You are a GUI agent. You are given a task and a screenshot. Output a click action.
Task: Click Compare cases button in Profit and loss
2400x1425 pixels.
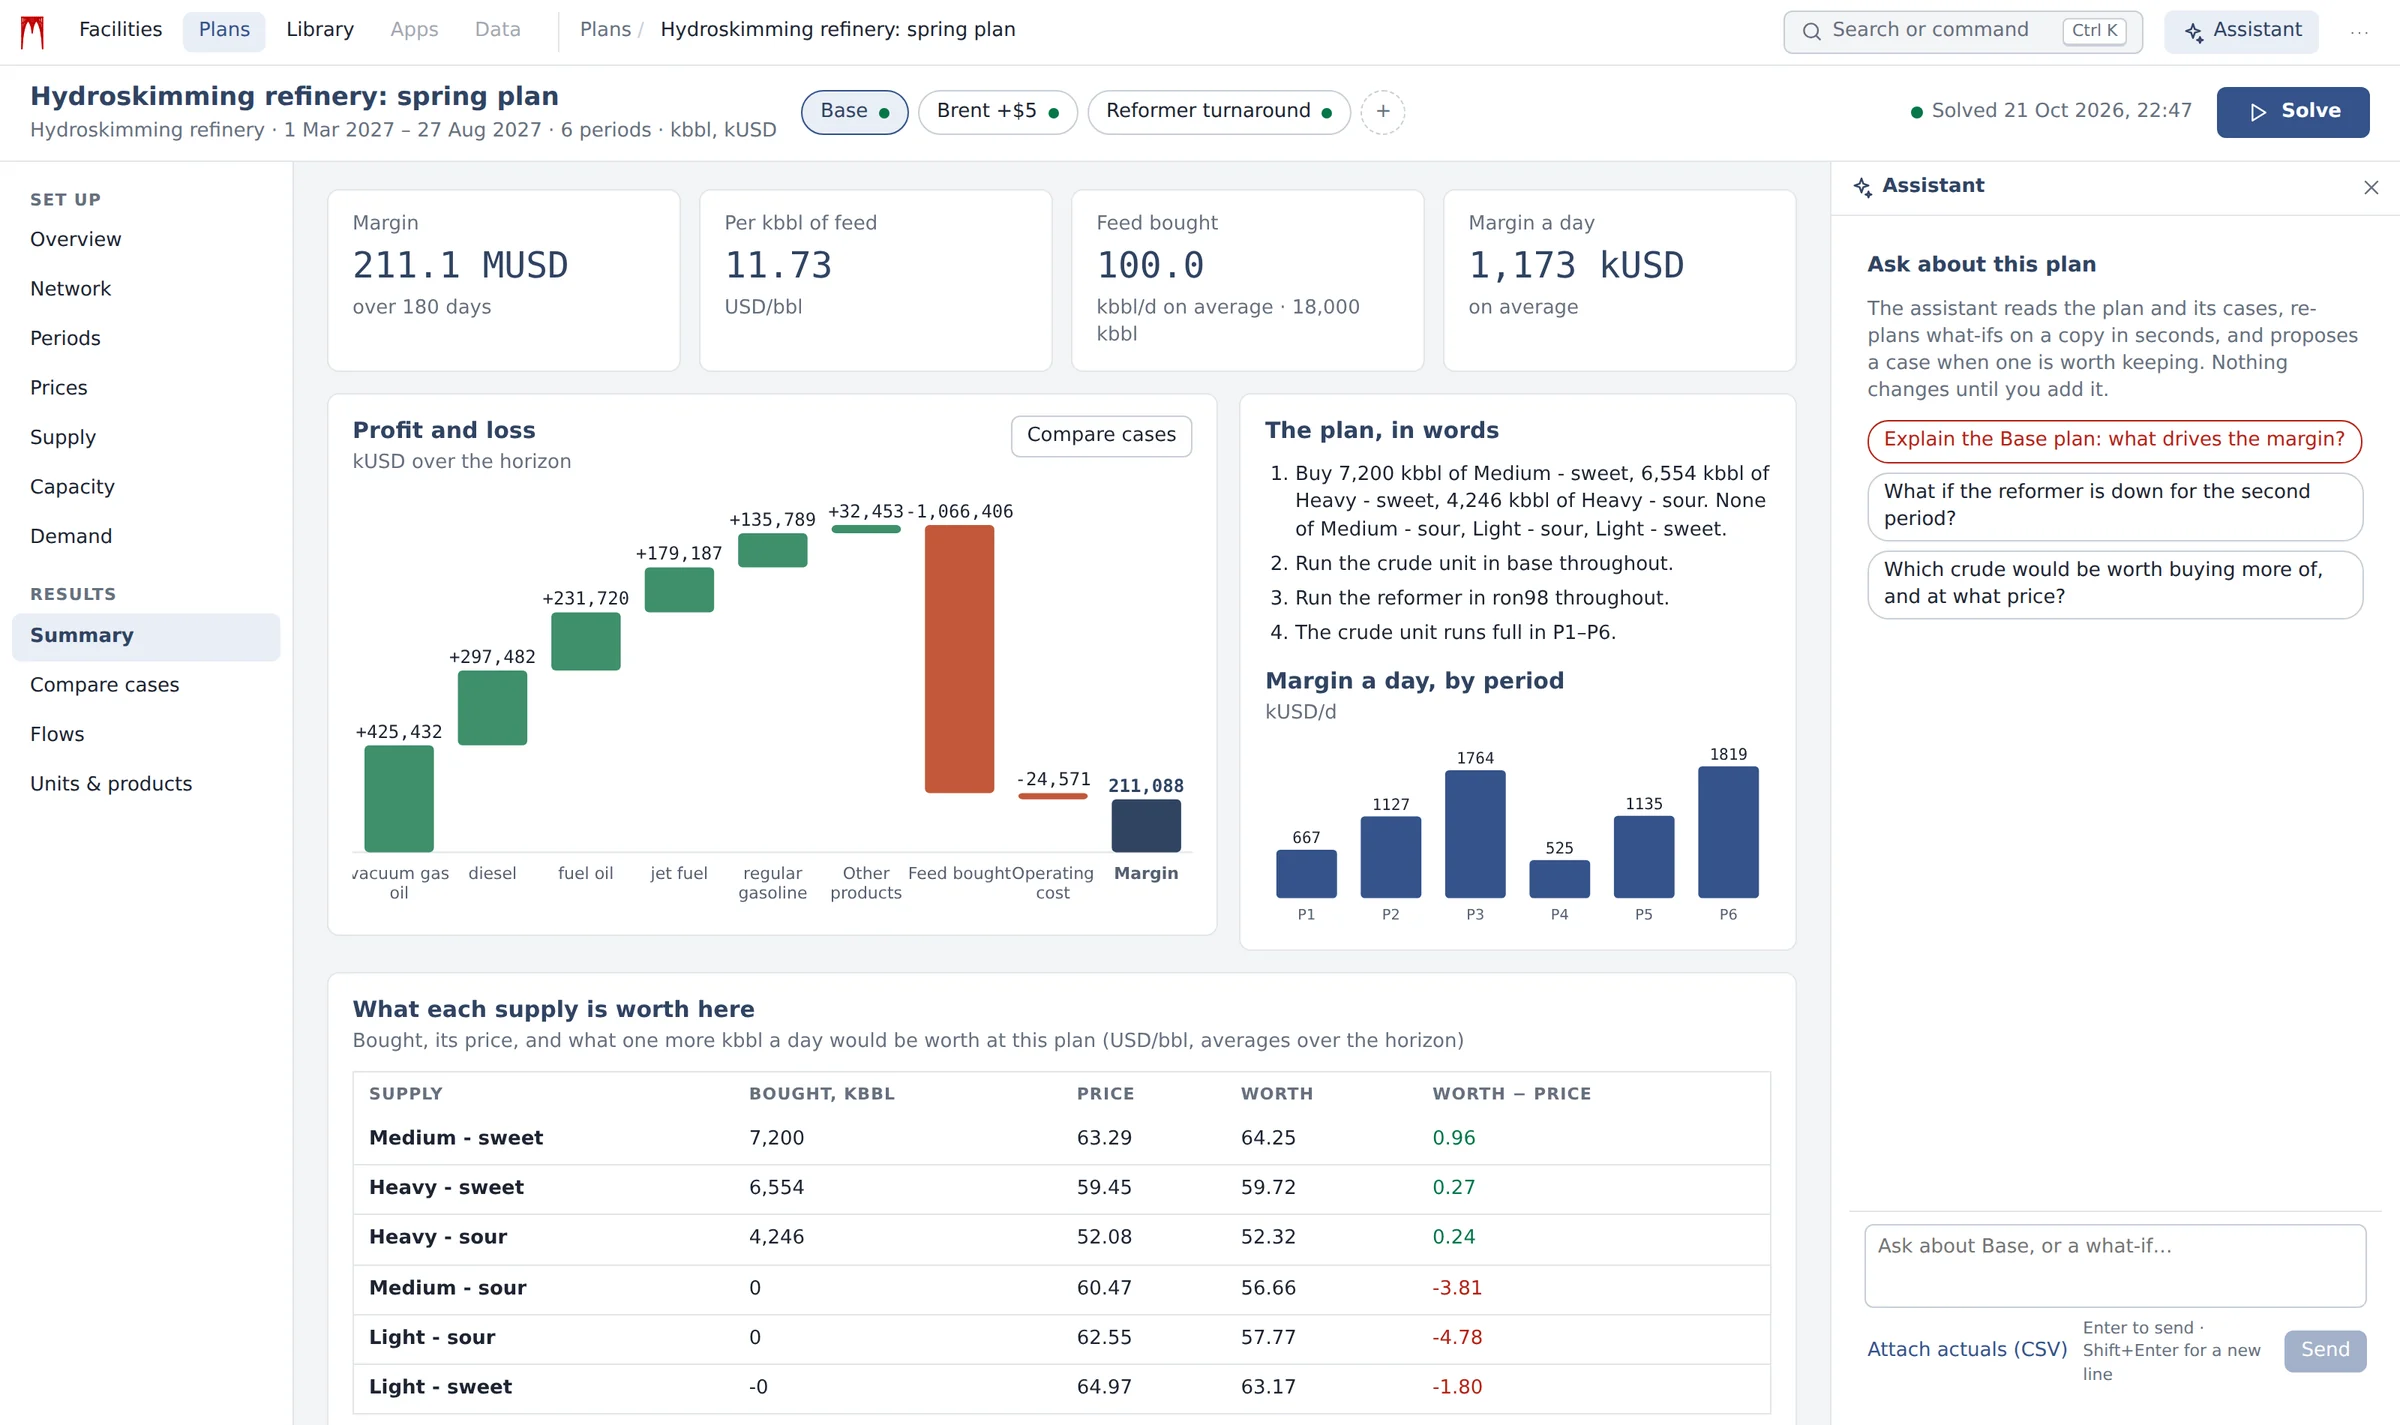[x=1101, y=436]
